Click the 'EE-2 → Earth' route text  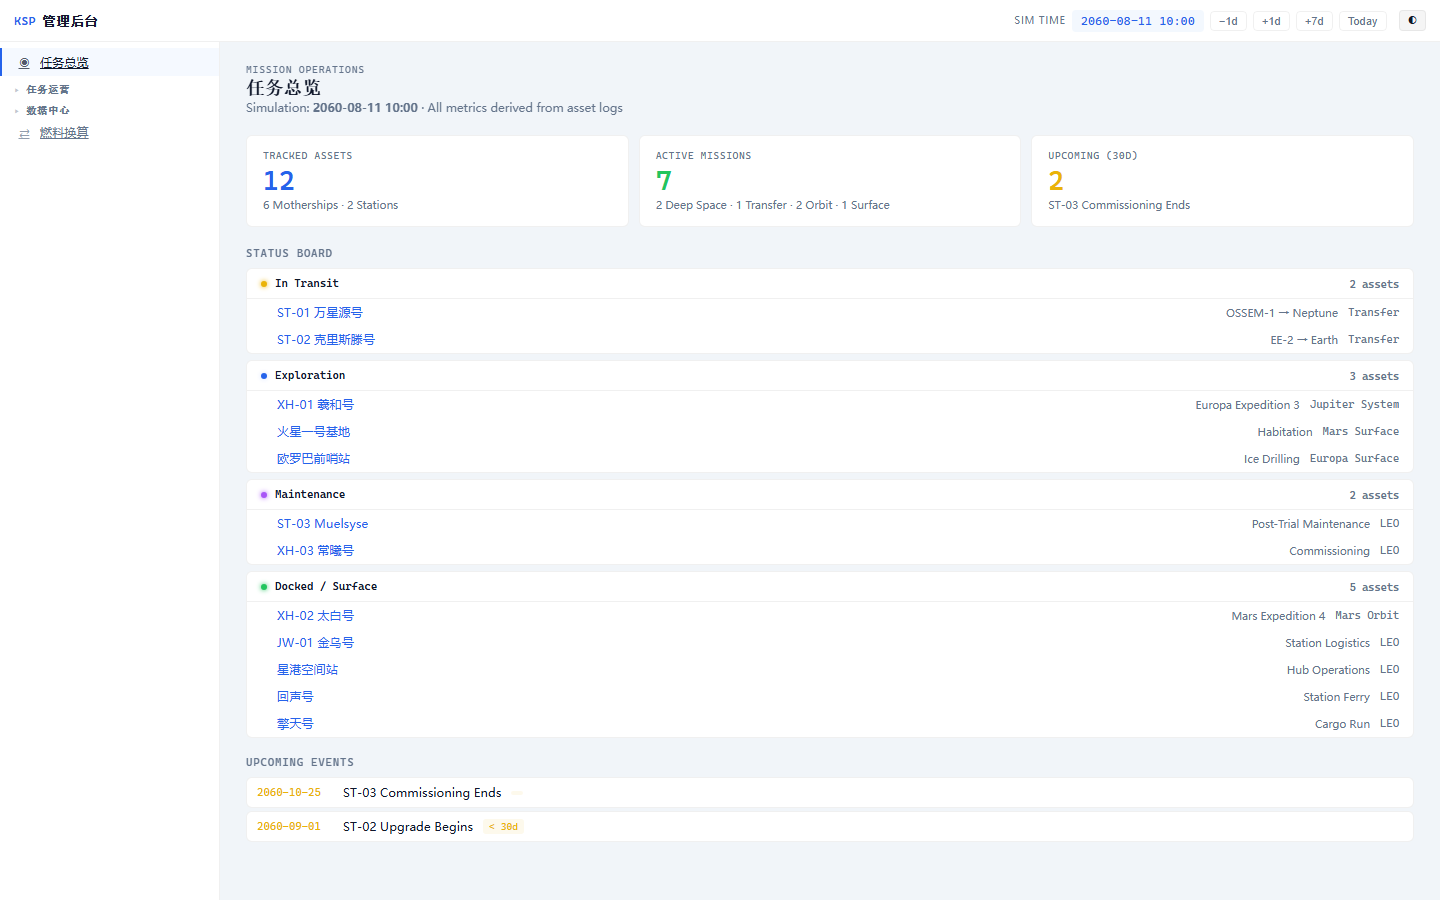(1304, 340)
